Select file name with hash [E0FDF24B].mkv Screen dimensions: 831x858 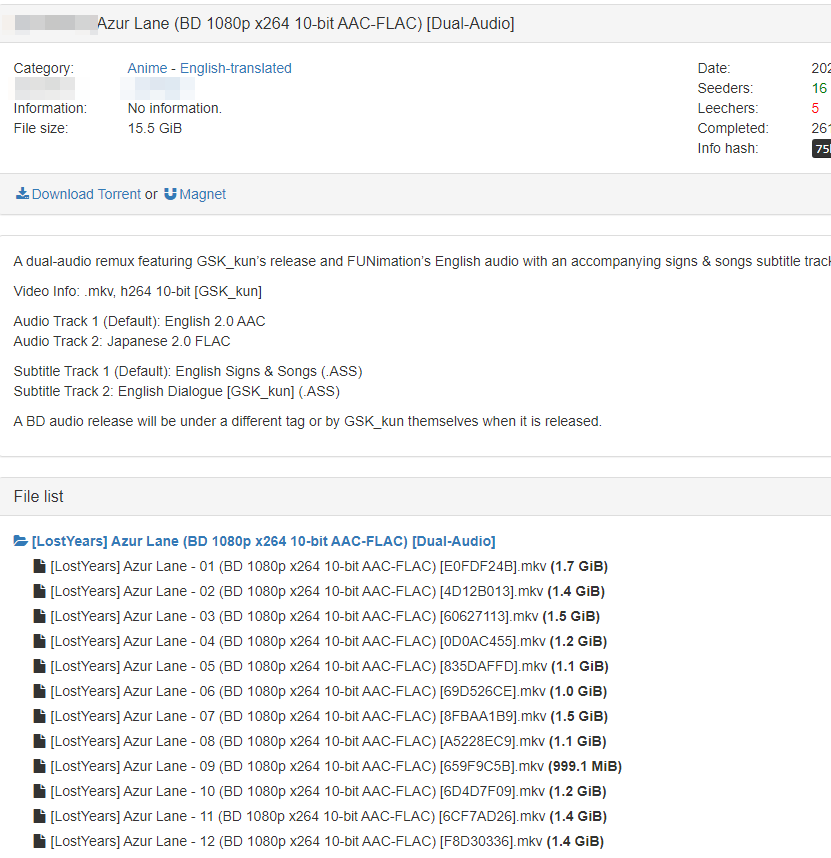coord(299,566)
